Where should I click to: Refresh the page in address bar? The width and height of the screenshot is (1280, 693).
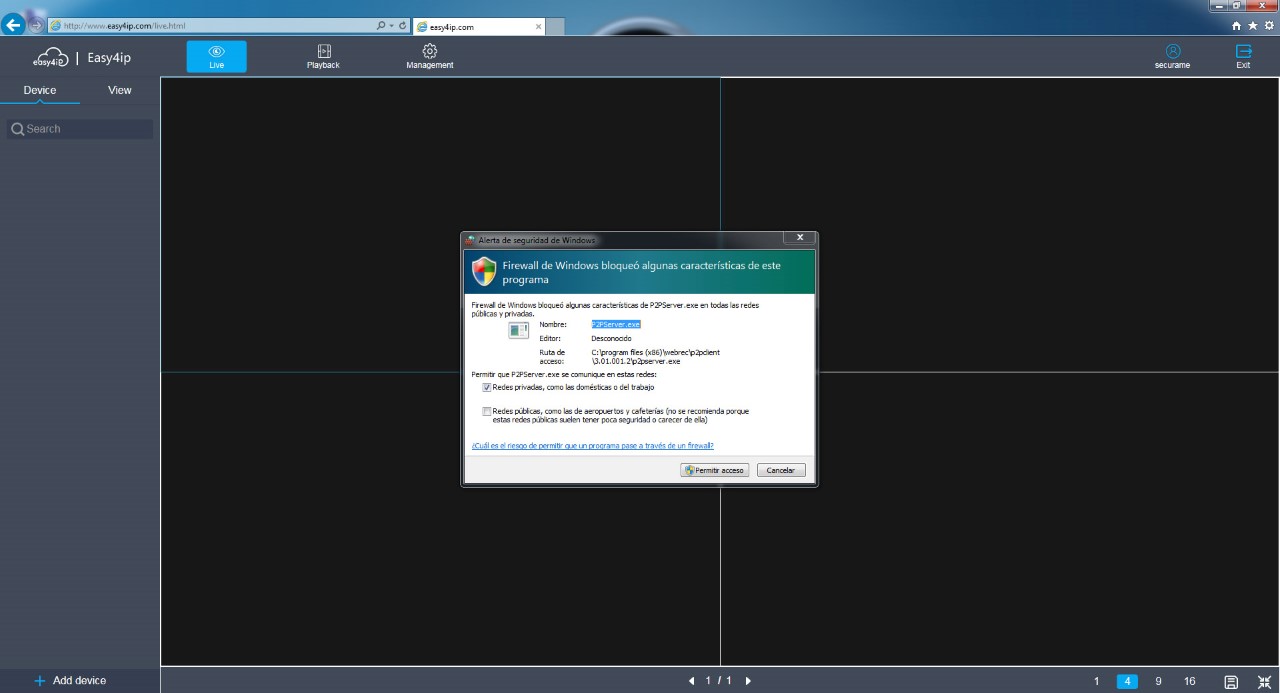point(403,25)
